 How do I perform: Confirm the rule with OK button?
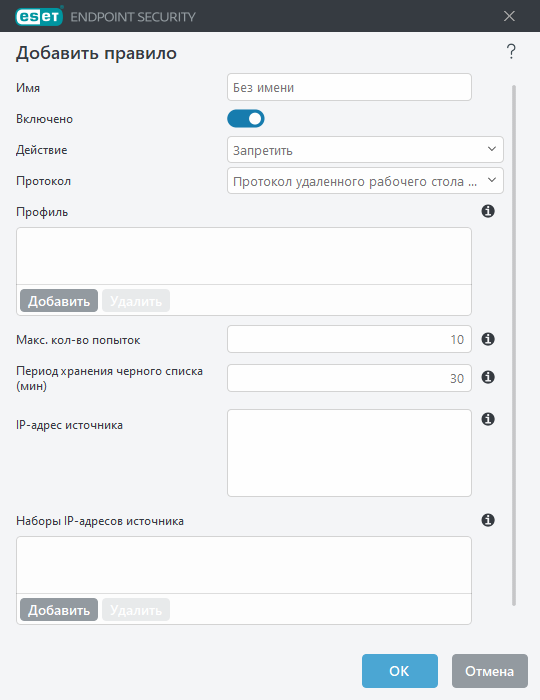pyautogui.click(x=399, y=671)
